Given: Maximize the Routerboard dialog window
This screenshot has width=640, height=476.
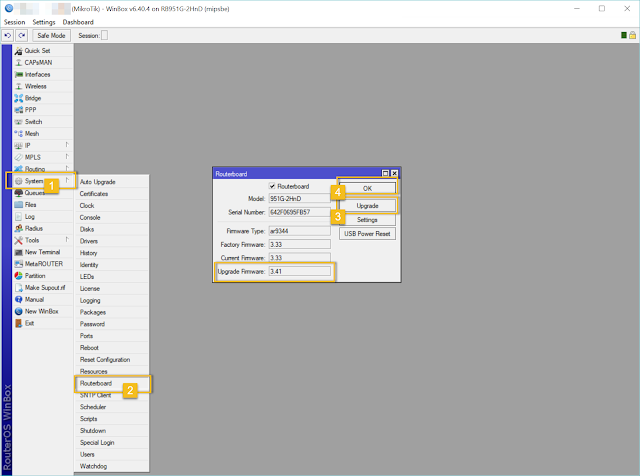Looking at the screenshot, I should (385, 173).
